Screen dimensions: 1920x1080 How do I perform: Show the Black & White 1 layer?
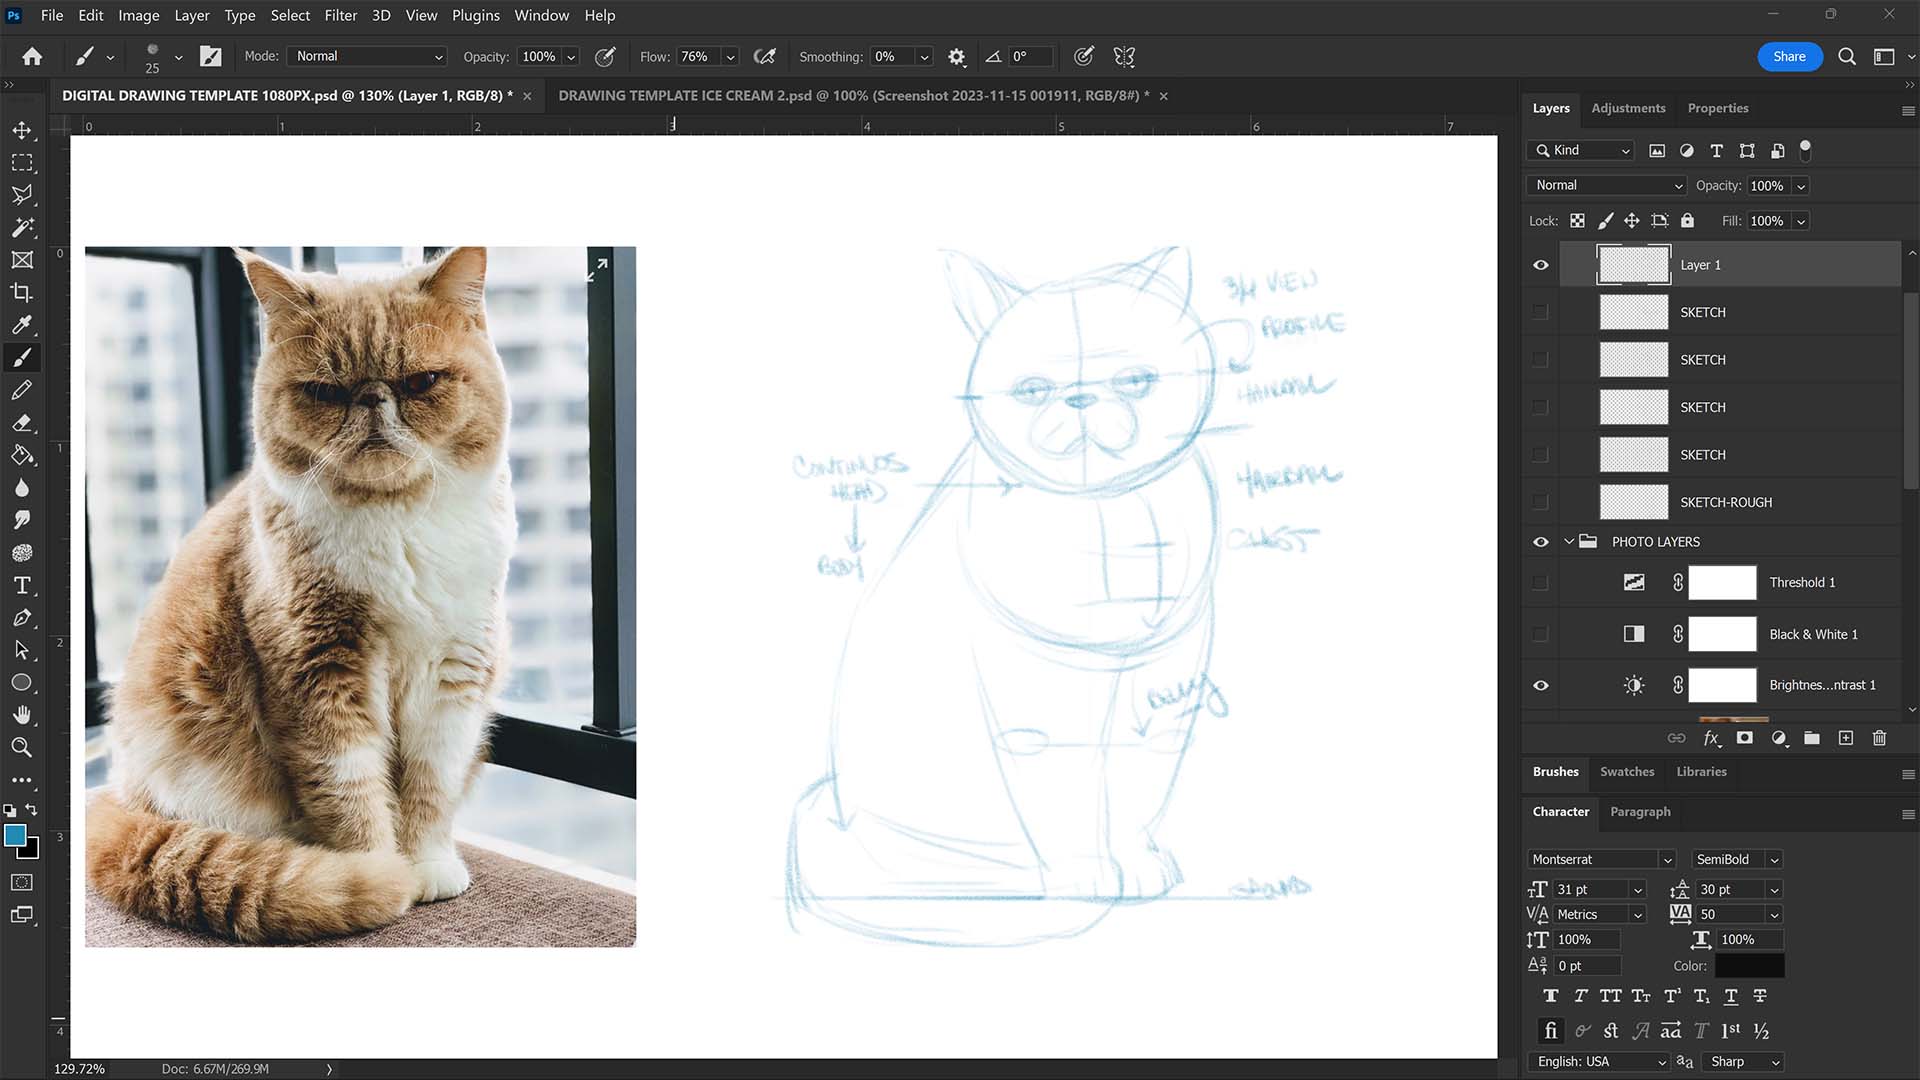tap(1541, 634)
